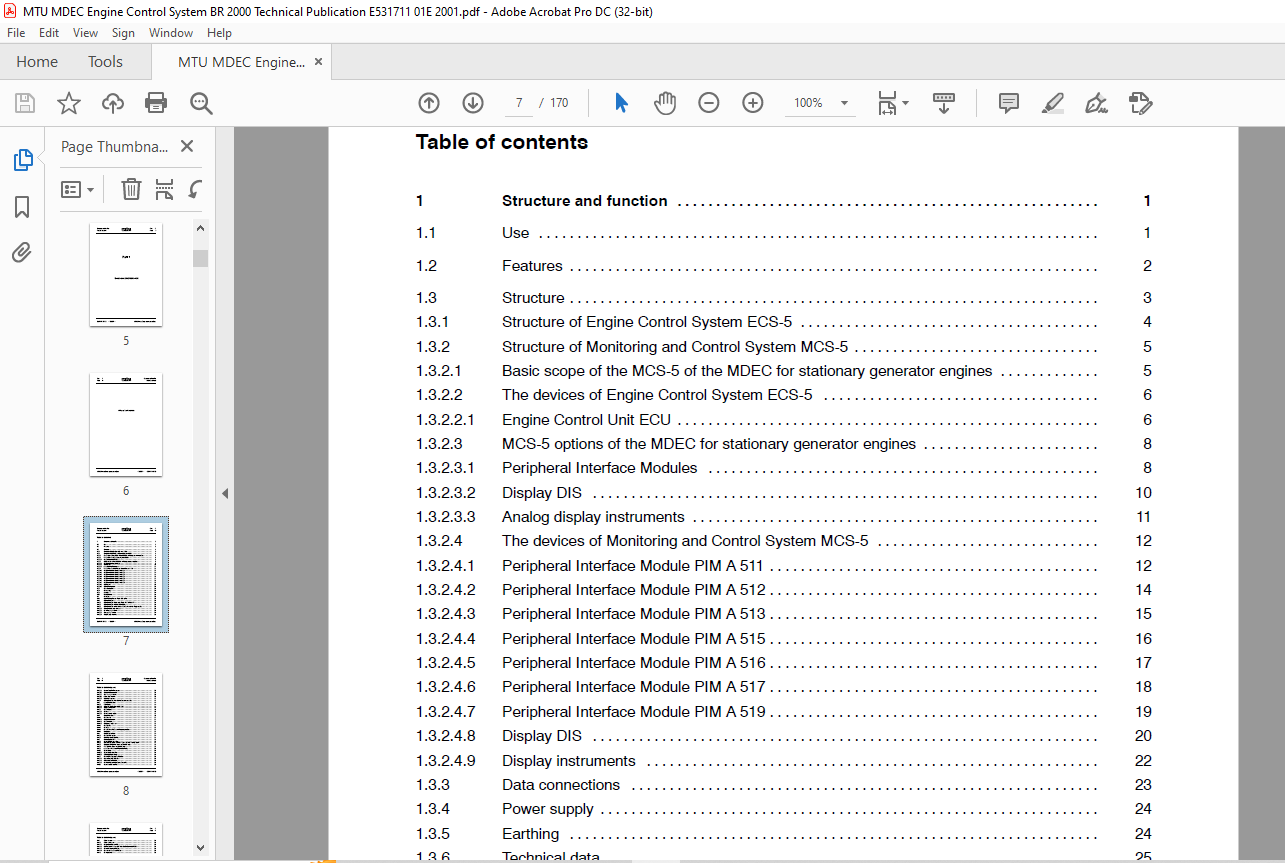Print the document with printer icon
This screenshot has width=1285, height=863.
point(156,103)
